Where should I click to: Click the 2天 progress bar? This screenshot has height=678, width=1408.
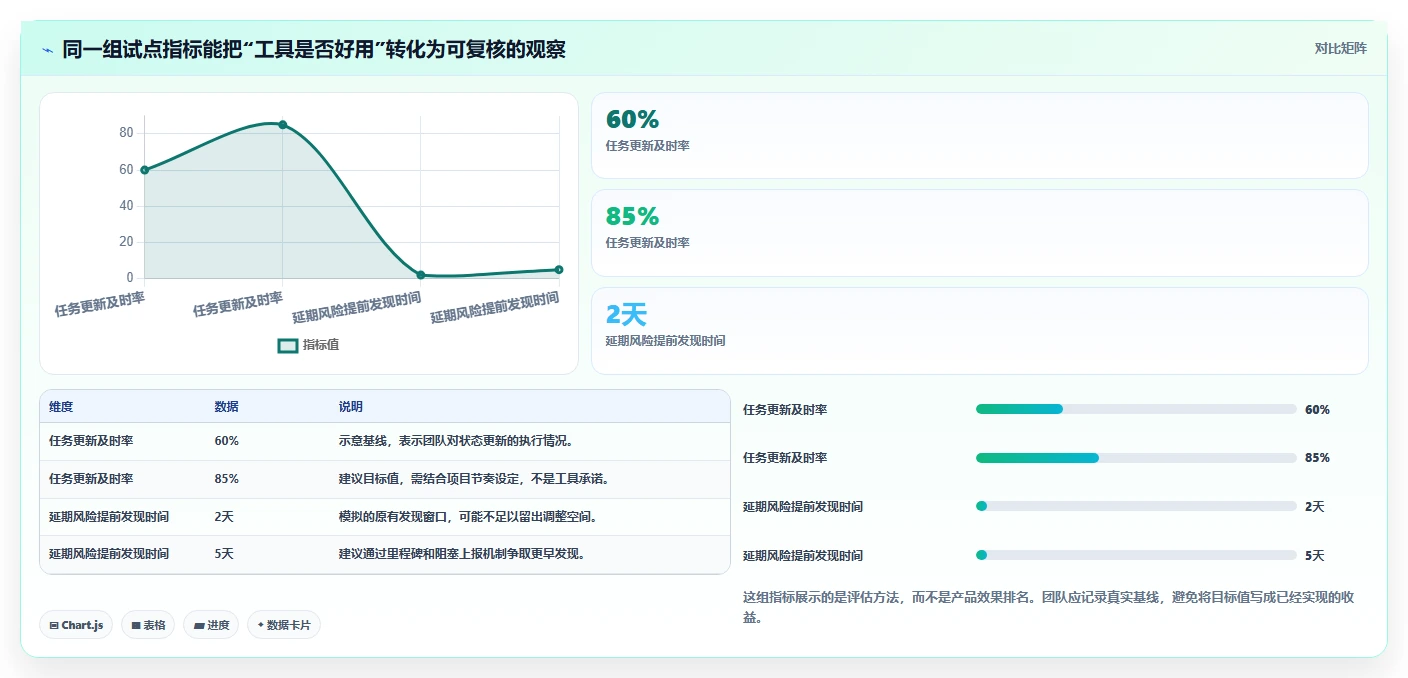(x=1136, y=506)
